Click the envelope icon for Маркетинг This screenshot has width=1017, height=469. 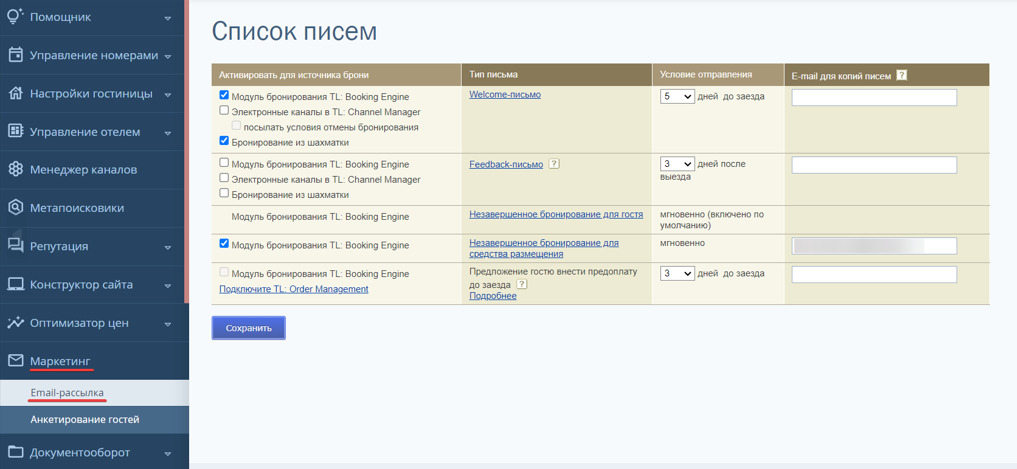coord(15,360)
